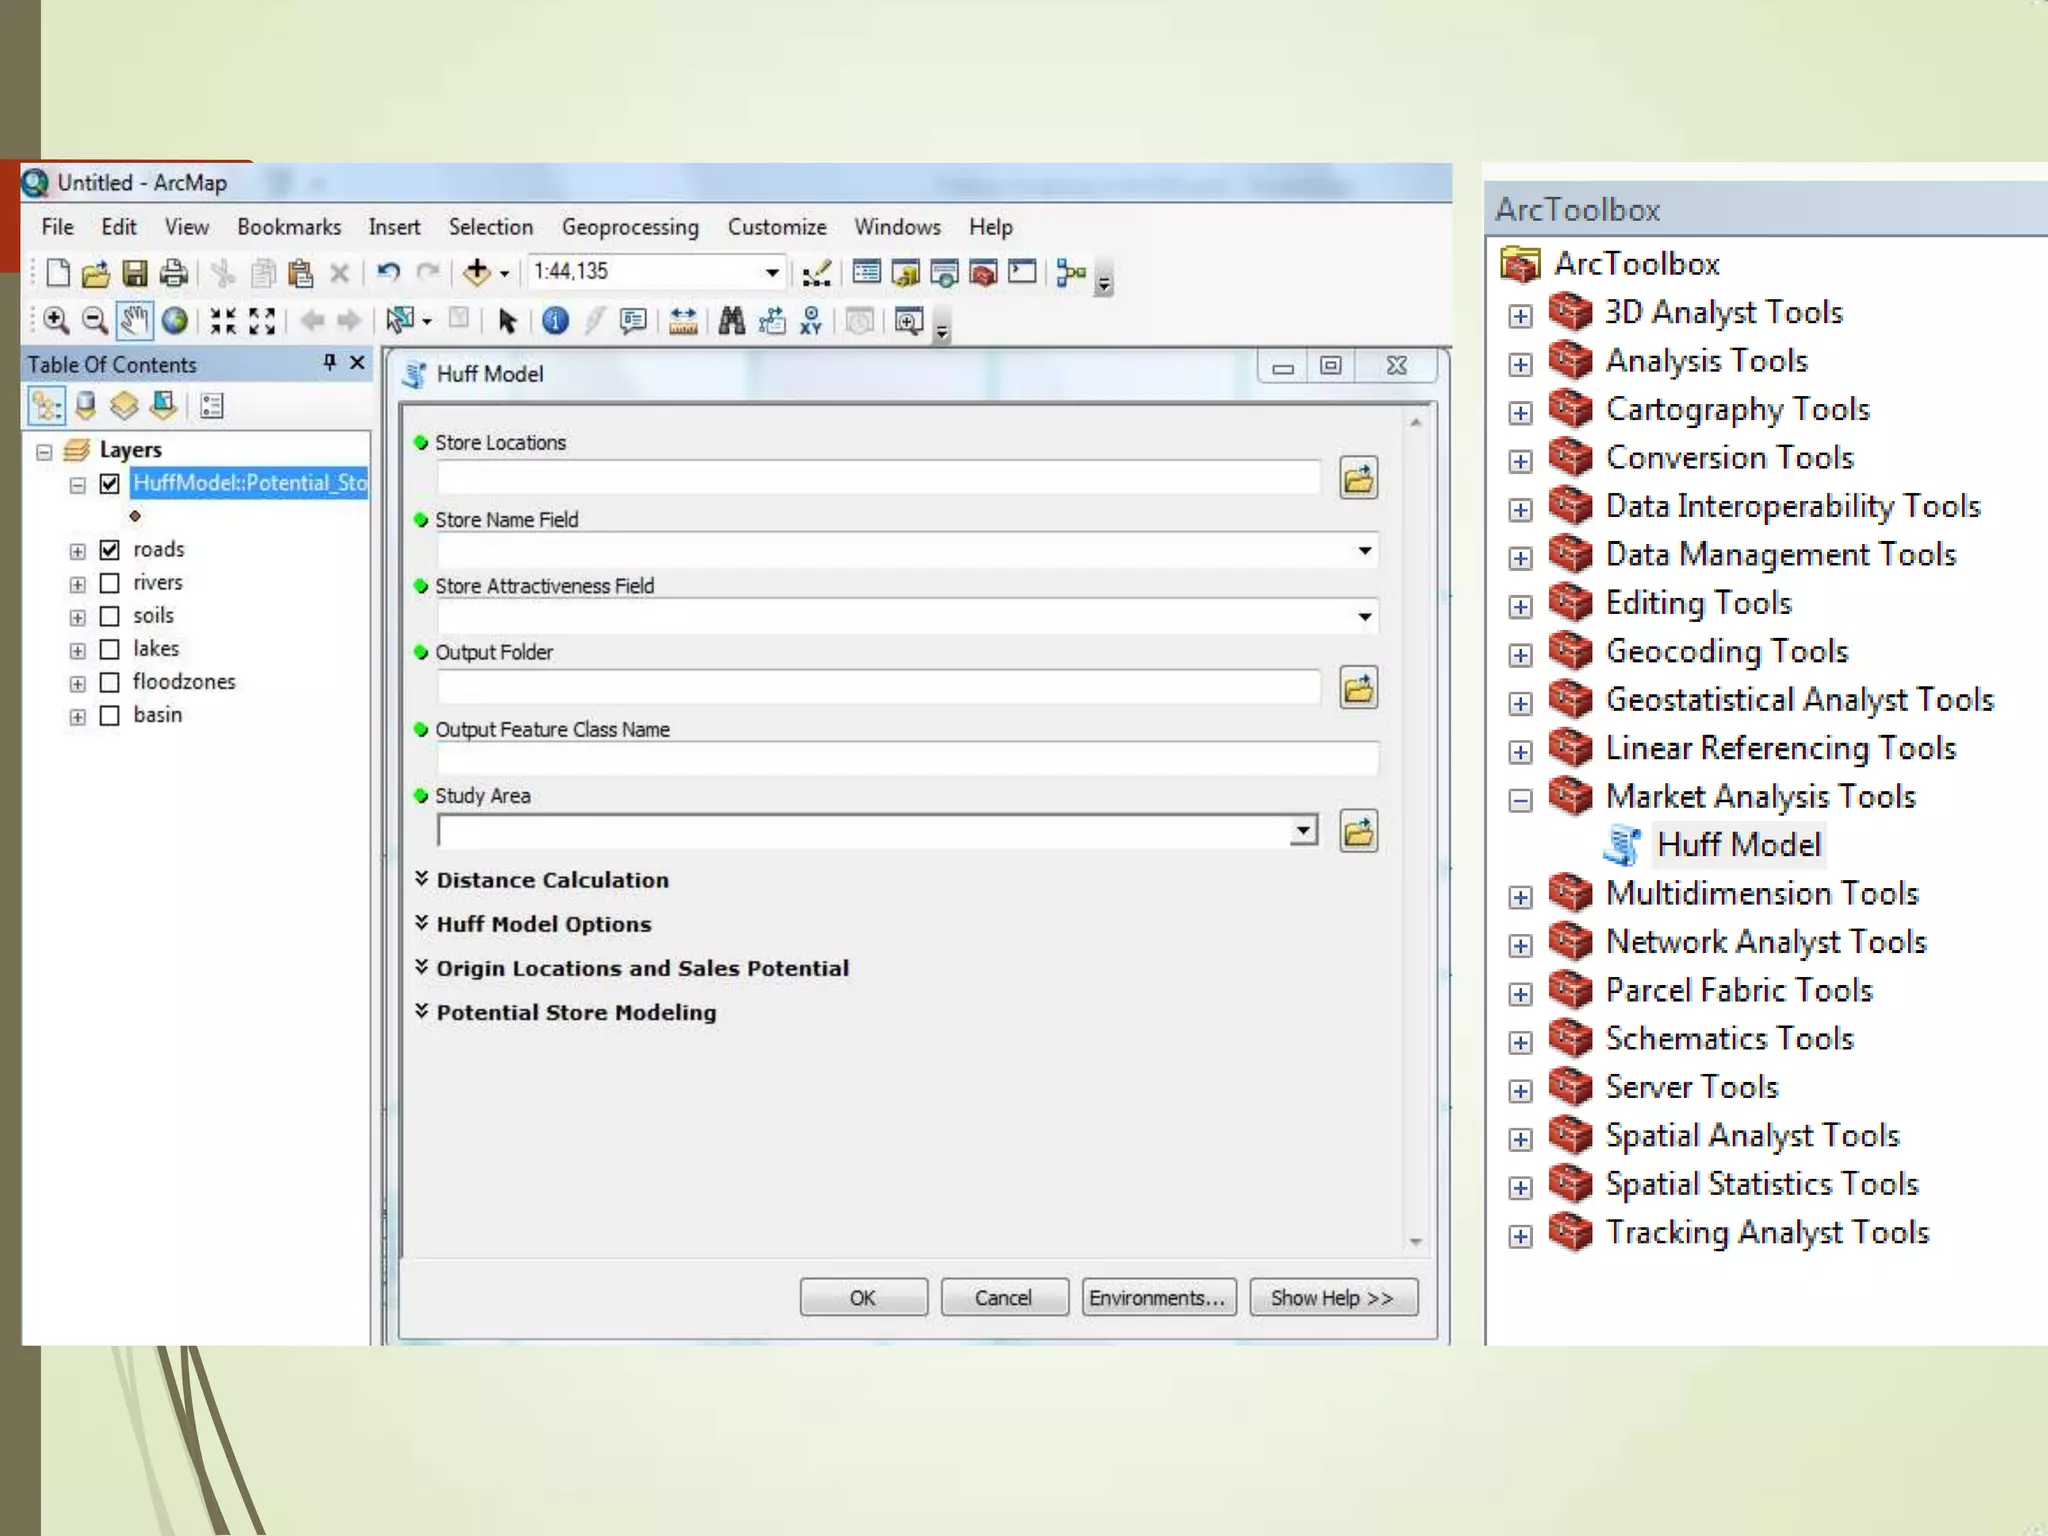Click the Open folder toolbar icon
Viewport: 2048px width, 1536px height.
tap(95, 273)
